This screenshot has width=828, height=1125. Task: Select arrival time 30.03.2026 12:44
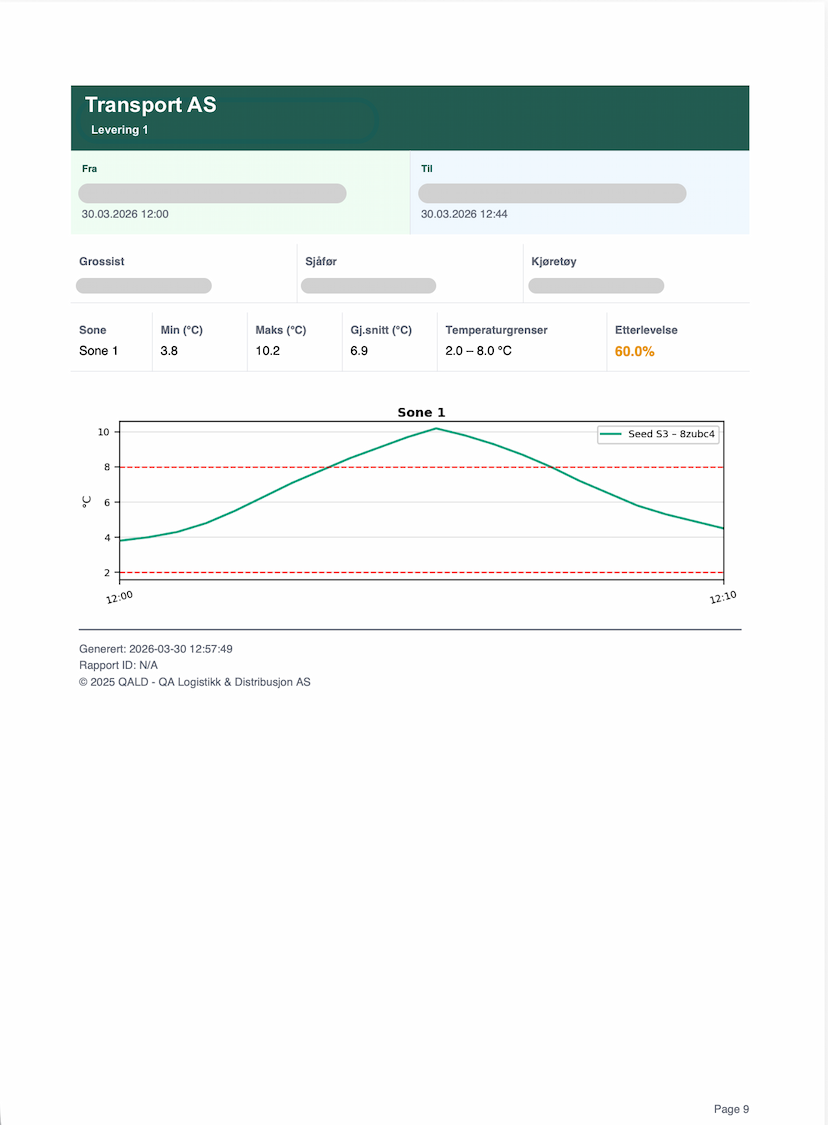point(464,214)
